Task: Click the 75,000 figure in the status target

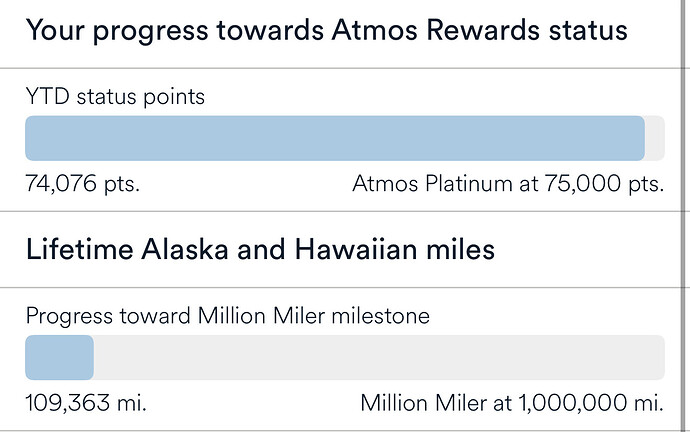Action: point(583,183)
